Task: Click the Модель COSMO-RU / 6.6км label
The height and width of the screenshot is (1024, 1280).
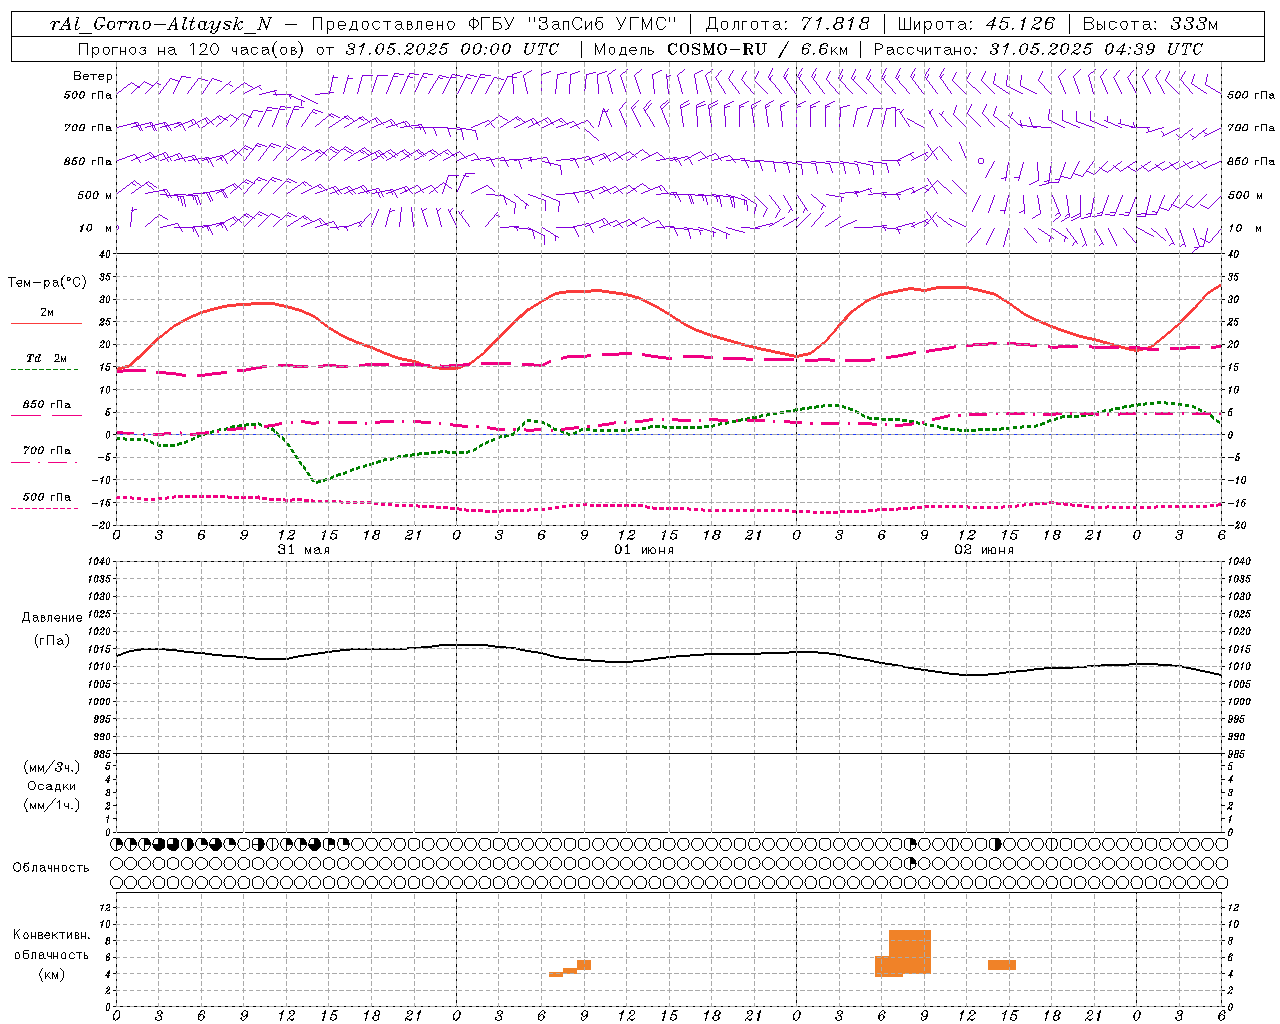Action: click(x=721, y=49)
